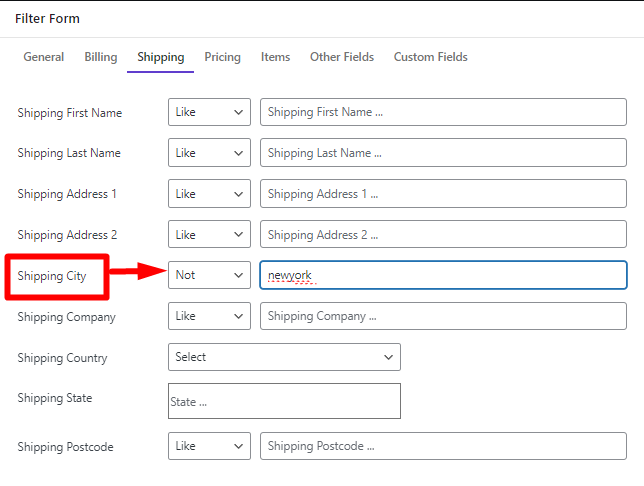Image resolution: width=644 pixels, height=486 pixels.
Task: Click the Shipping State input box
Action: coord(284,401)
